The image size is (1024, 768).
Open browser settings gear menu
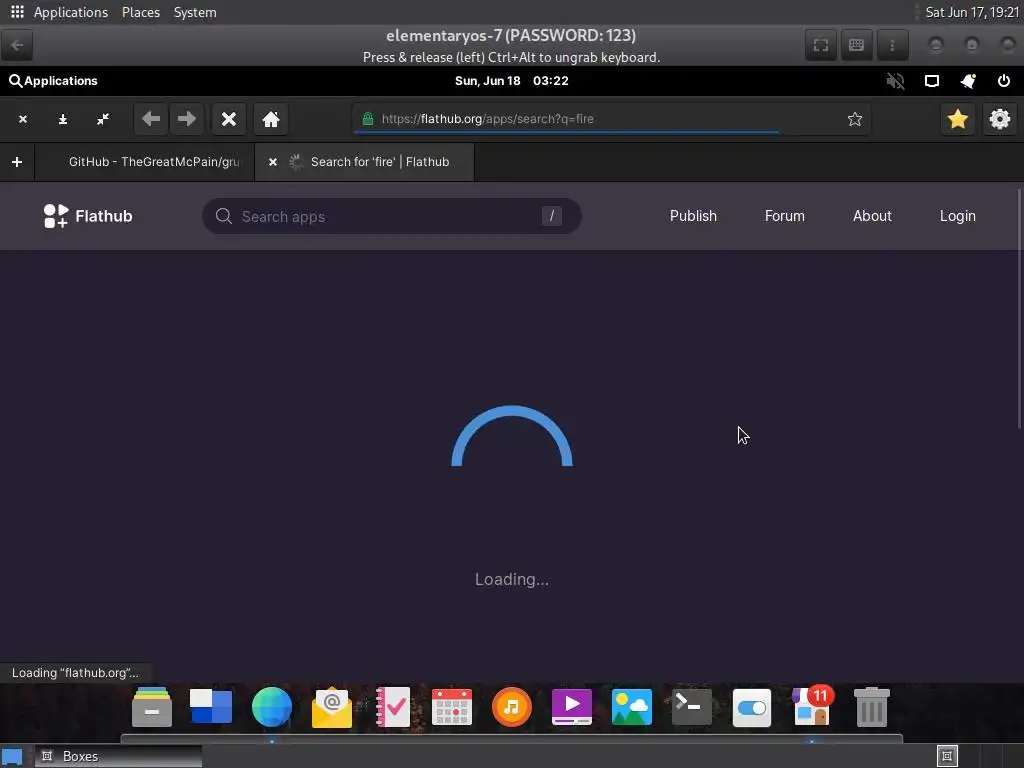point(1000,119)
